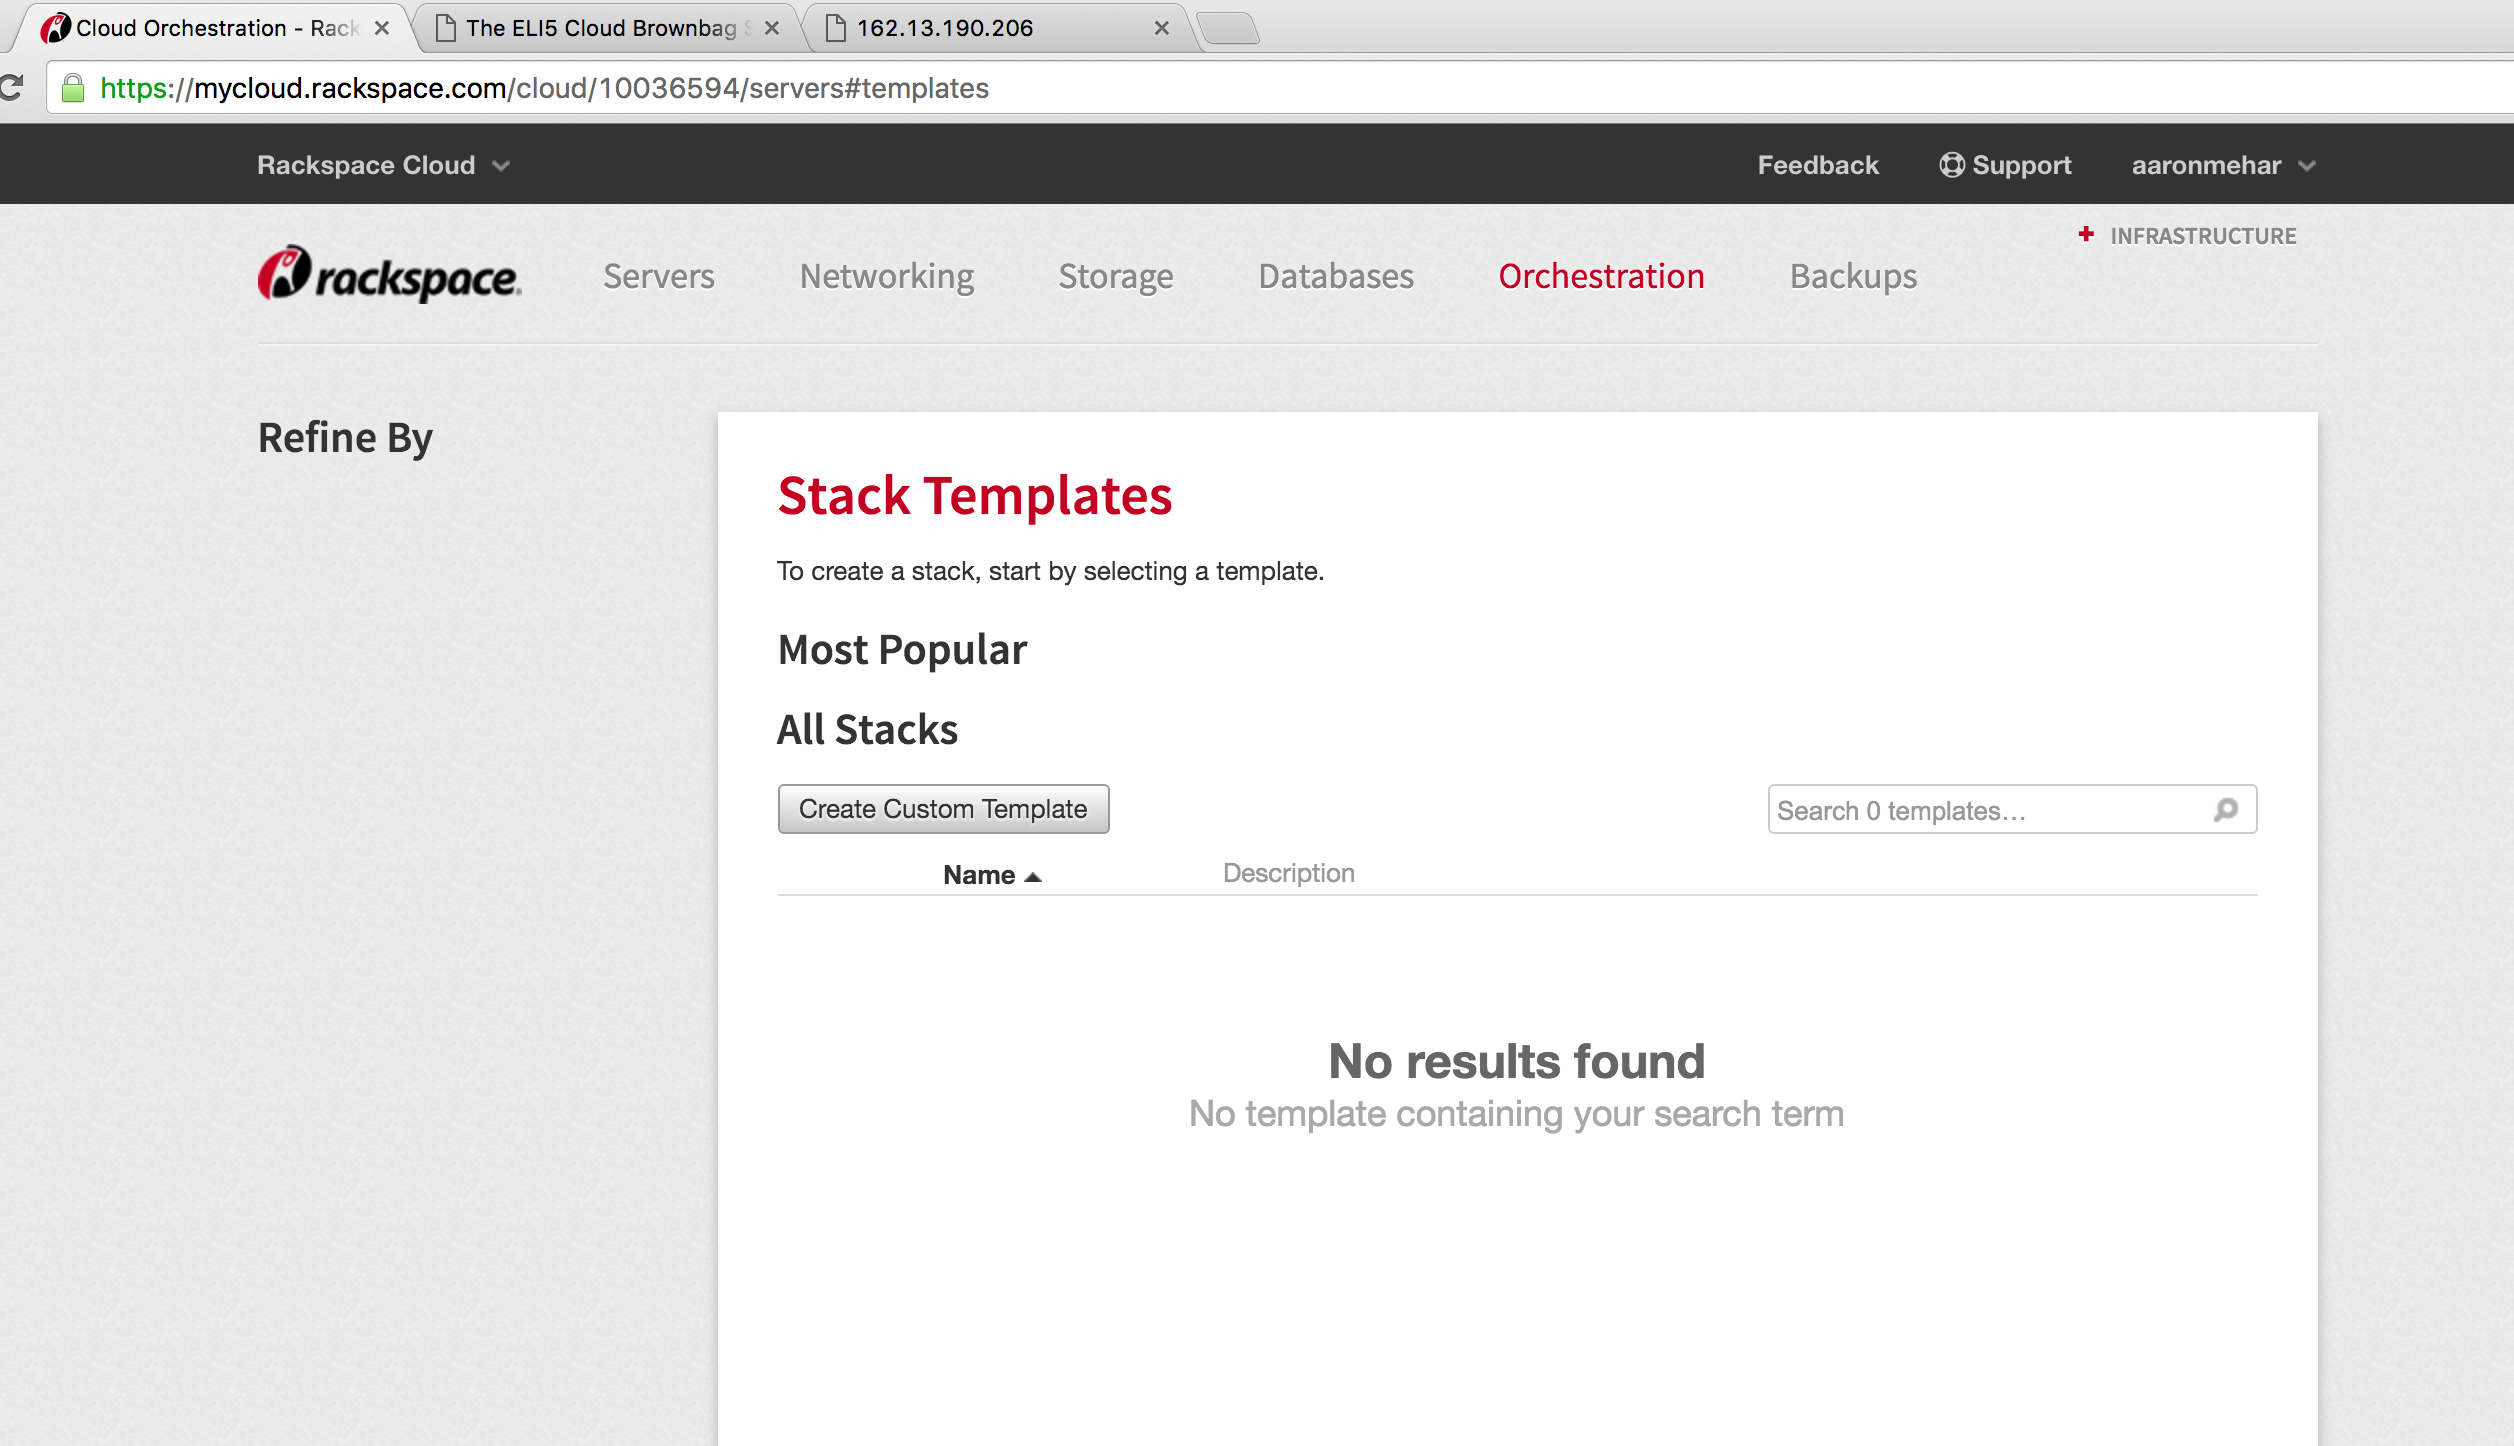The image size is (2514, 1446).
Task: Open the Servers navigation menu
Action: [x=659, y=276]
